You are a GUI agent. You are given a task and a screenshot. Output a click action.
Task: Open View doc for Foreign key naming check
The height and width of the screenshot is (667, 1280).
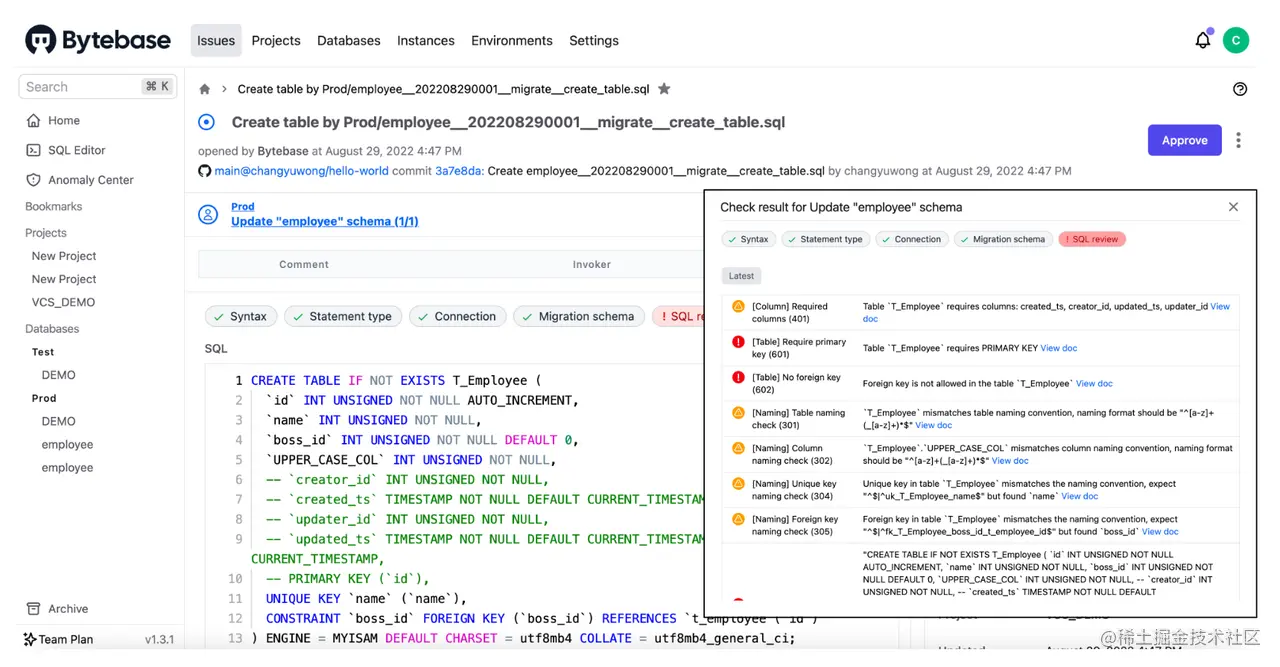point(1160,532)
